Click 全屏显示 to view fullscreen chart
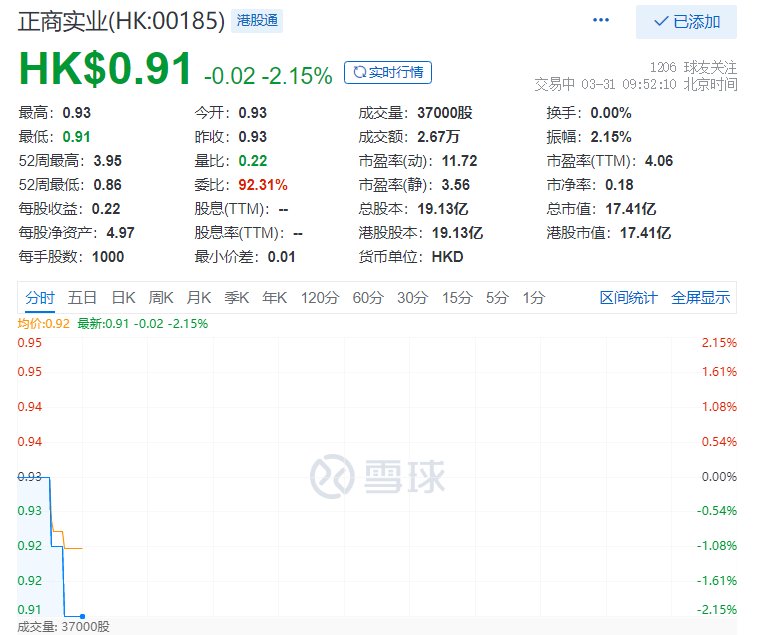761x635 pixels. 700,297
